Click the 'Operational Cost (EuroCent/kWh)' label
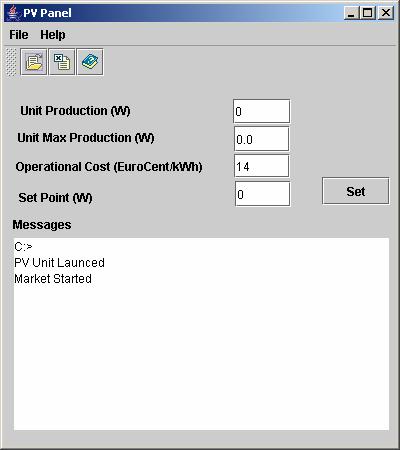Viewport: 400px width, 450px height. (x=109, y=167)
